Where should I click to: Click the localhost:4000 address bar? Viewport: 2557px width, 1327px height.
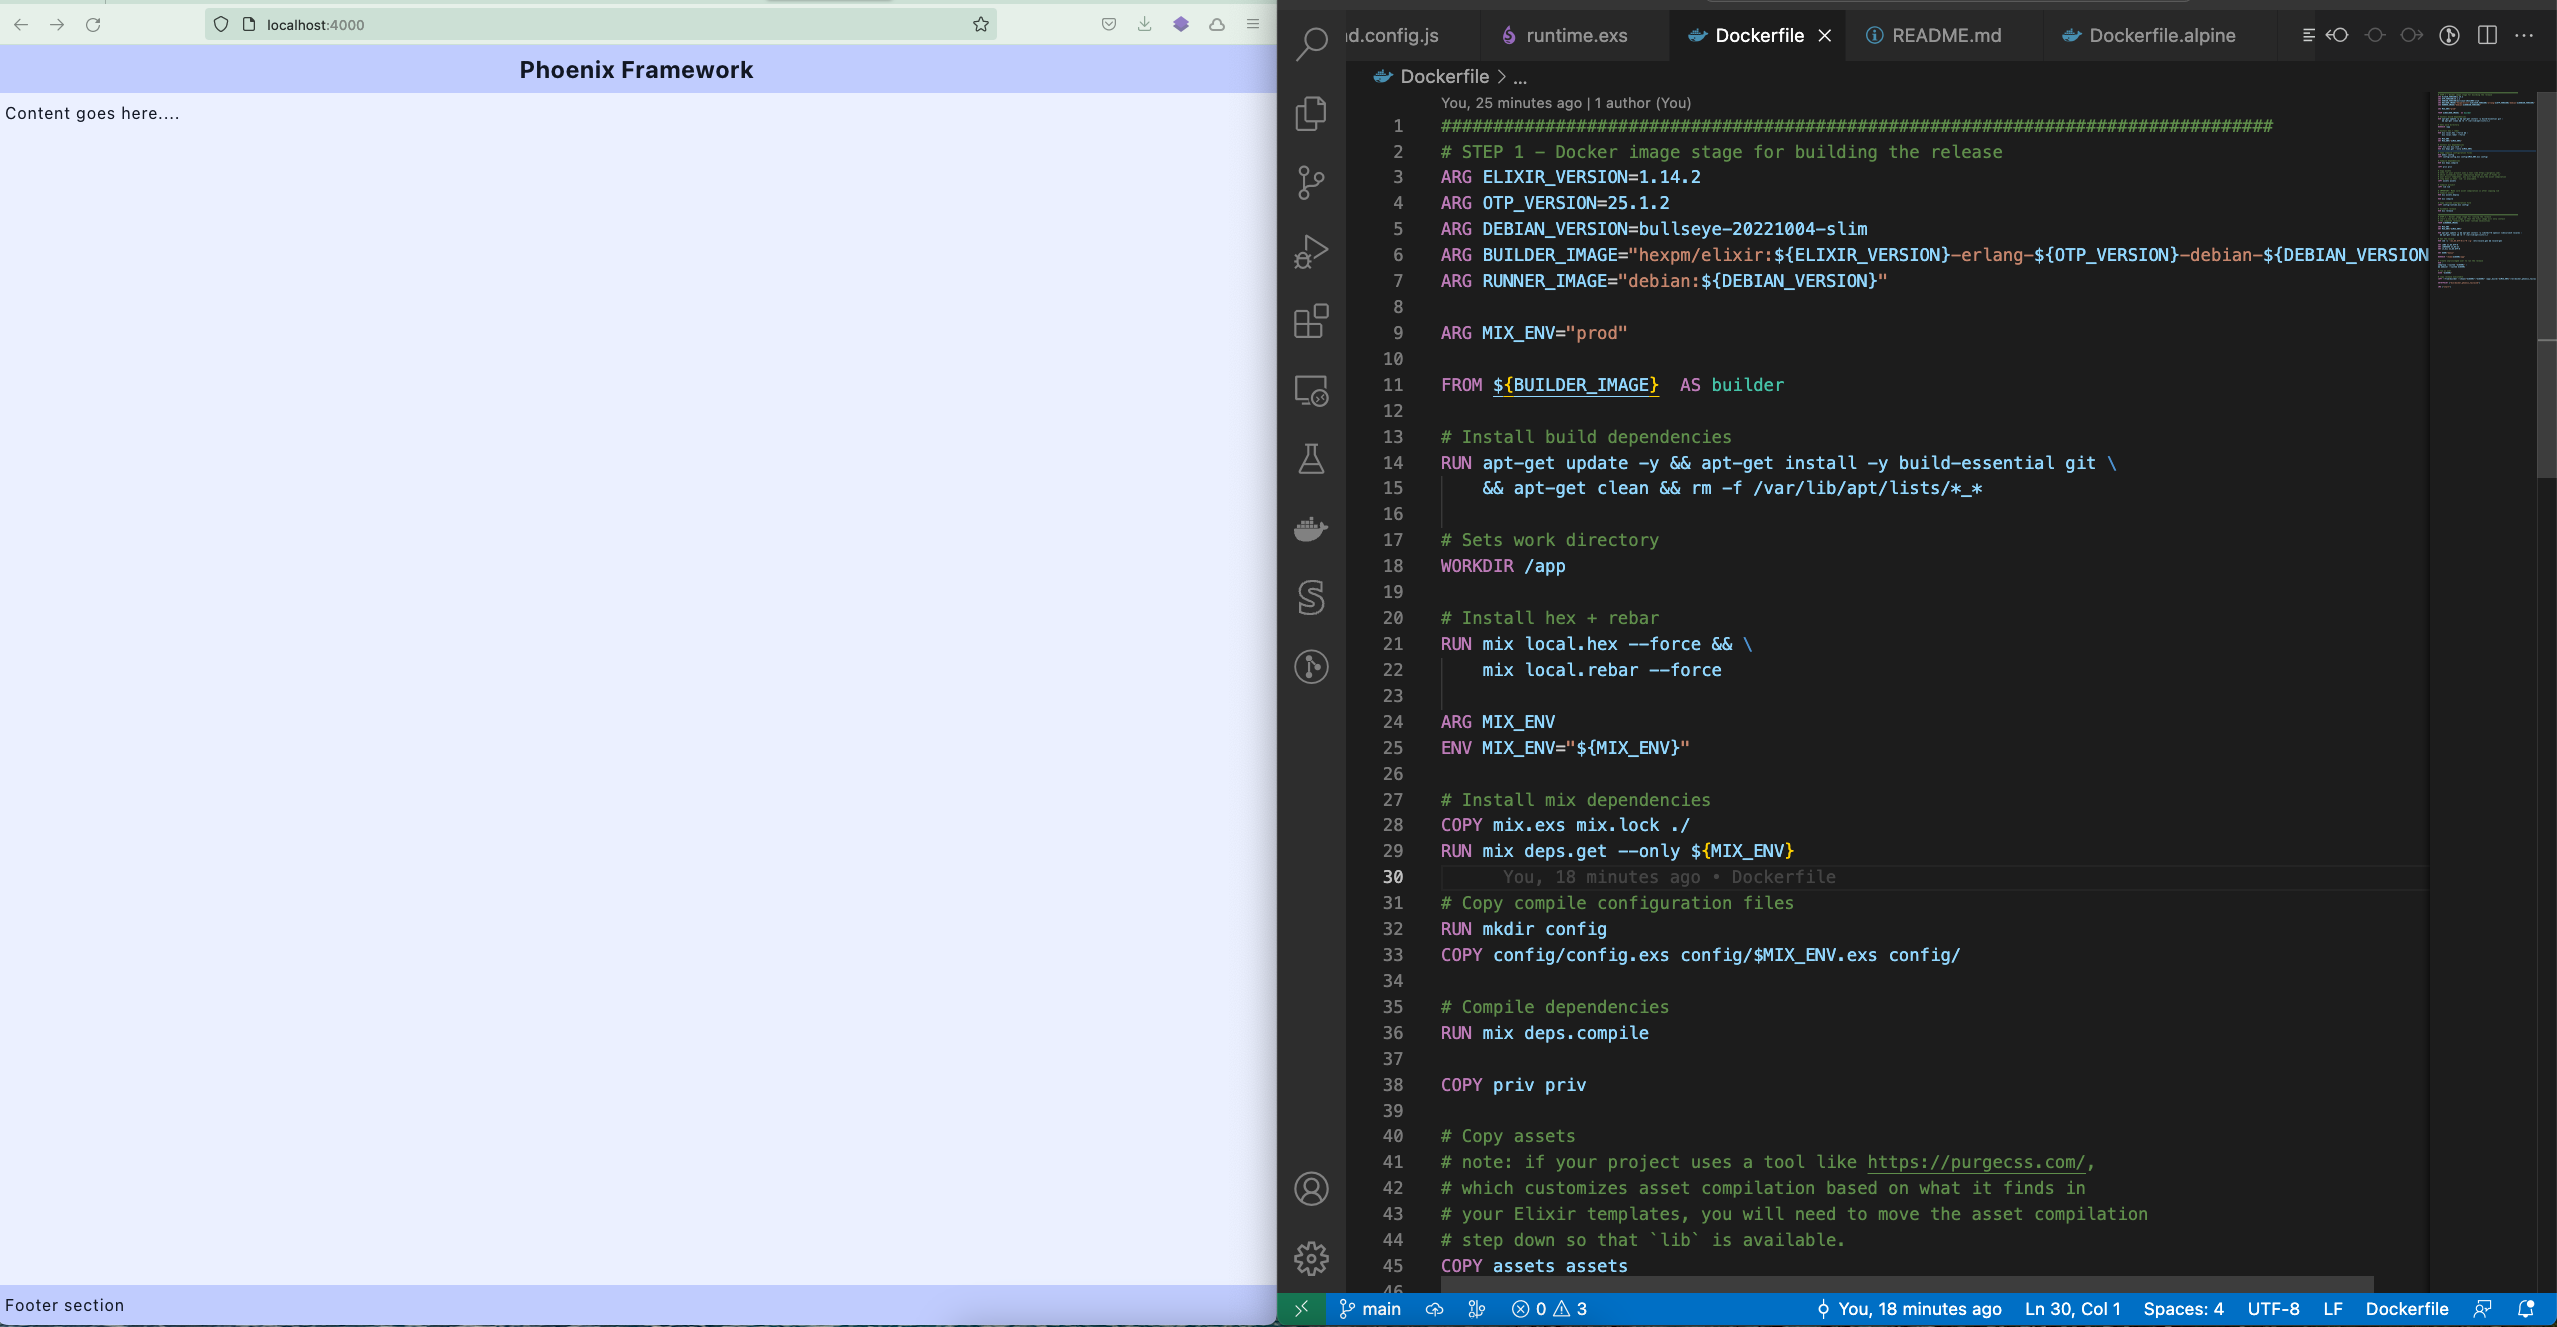[x=600, y=25]
